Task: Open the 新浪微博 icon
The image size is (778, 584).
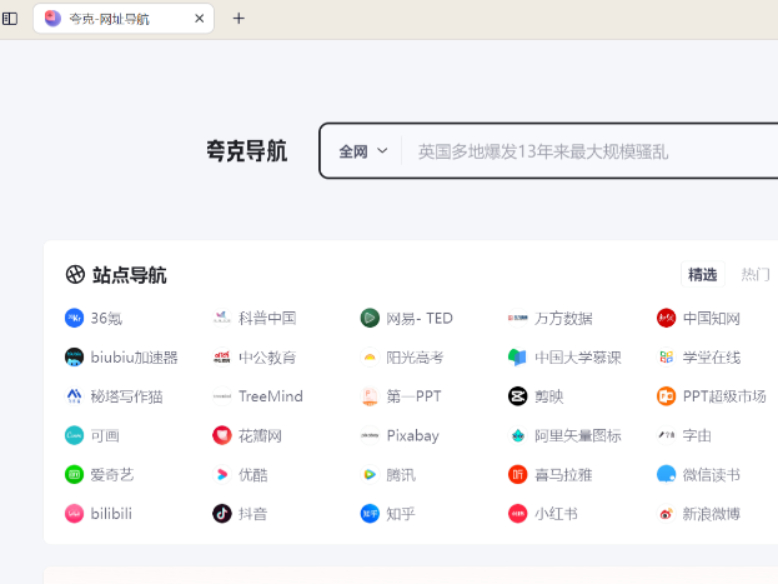Action: (666, 514)
